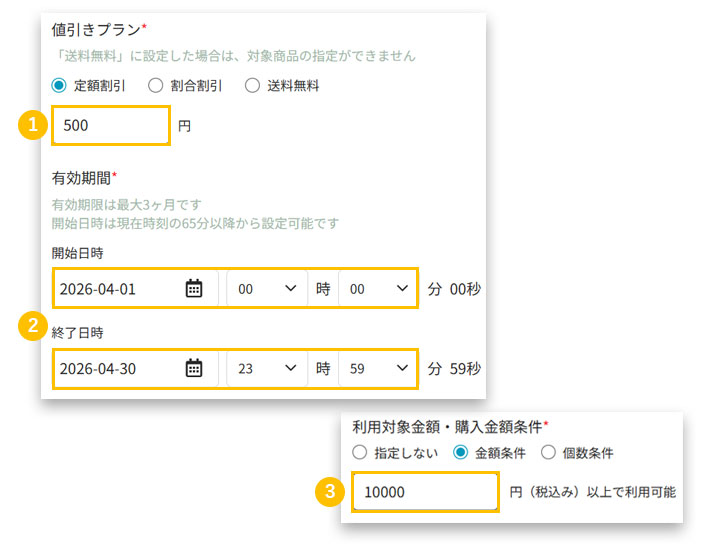Click the yellow step 3 badge

tap(326, 492)
